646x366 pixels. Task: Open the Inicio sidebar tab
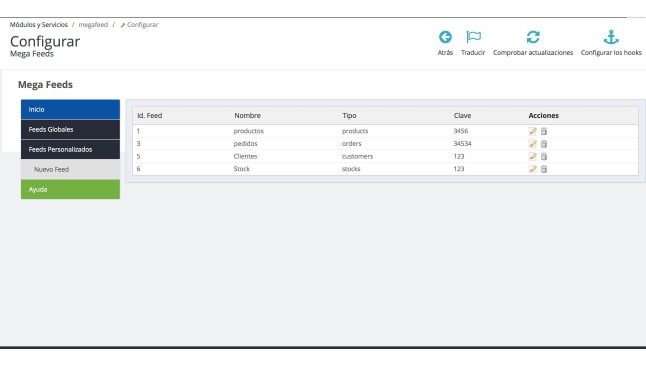(x=70, y=109)
